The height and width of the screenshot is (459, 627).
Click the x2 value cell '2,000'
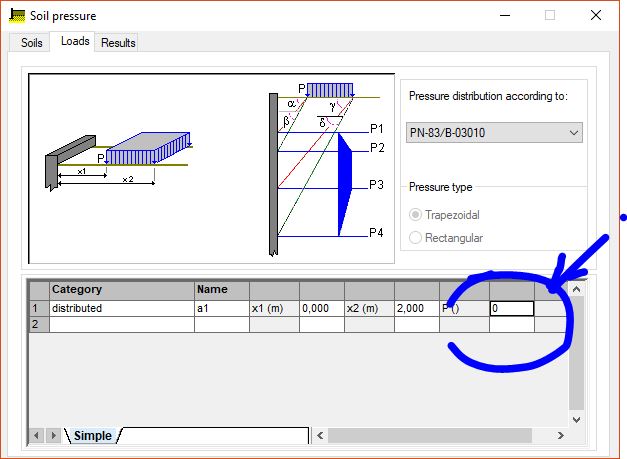tap(417, 308)
